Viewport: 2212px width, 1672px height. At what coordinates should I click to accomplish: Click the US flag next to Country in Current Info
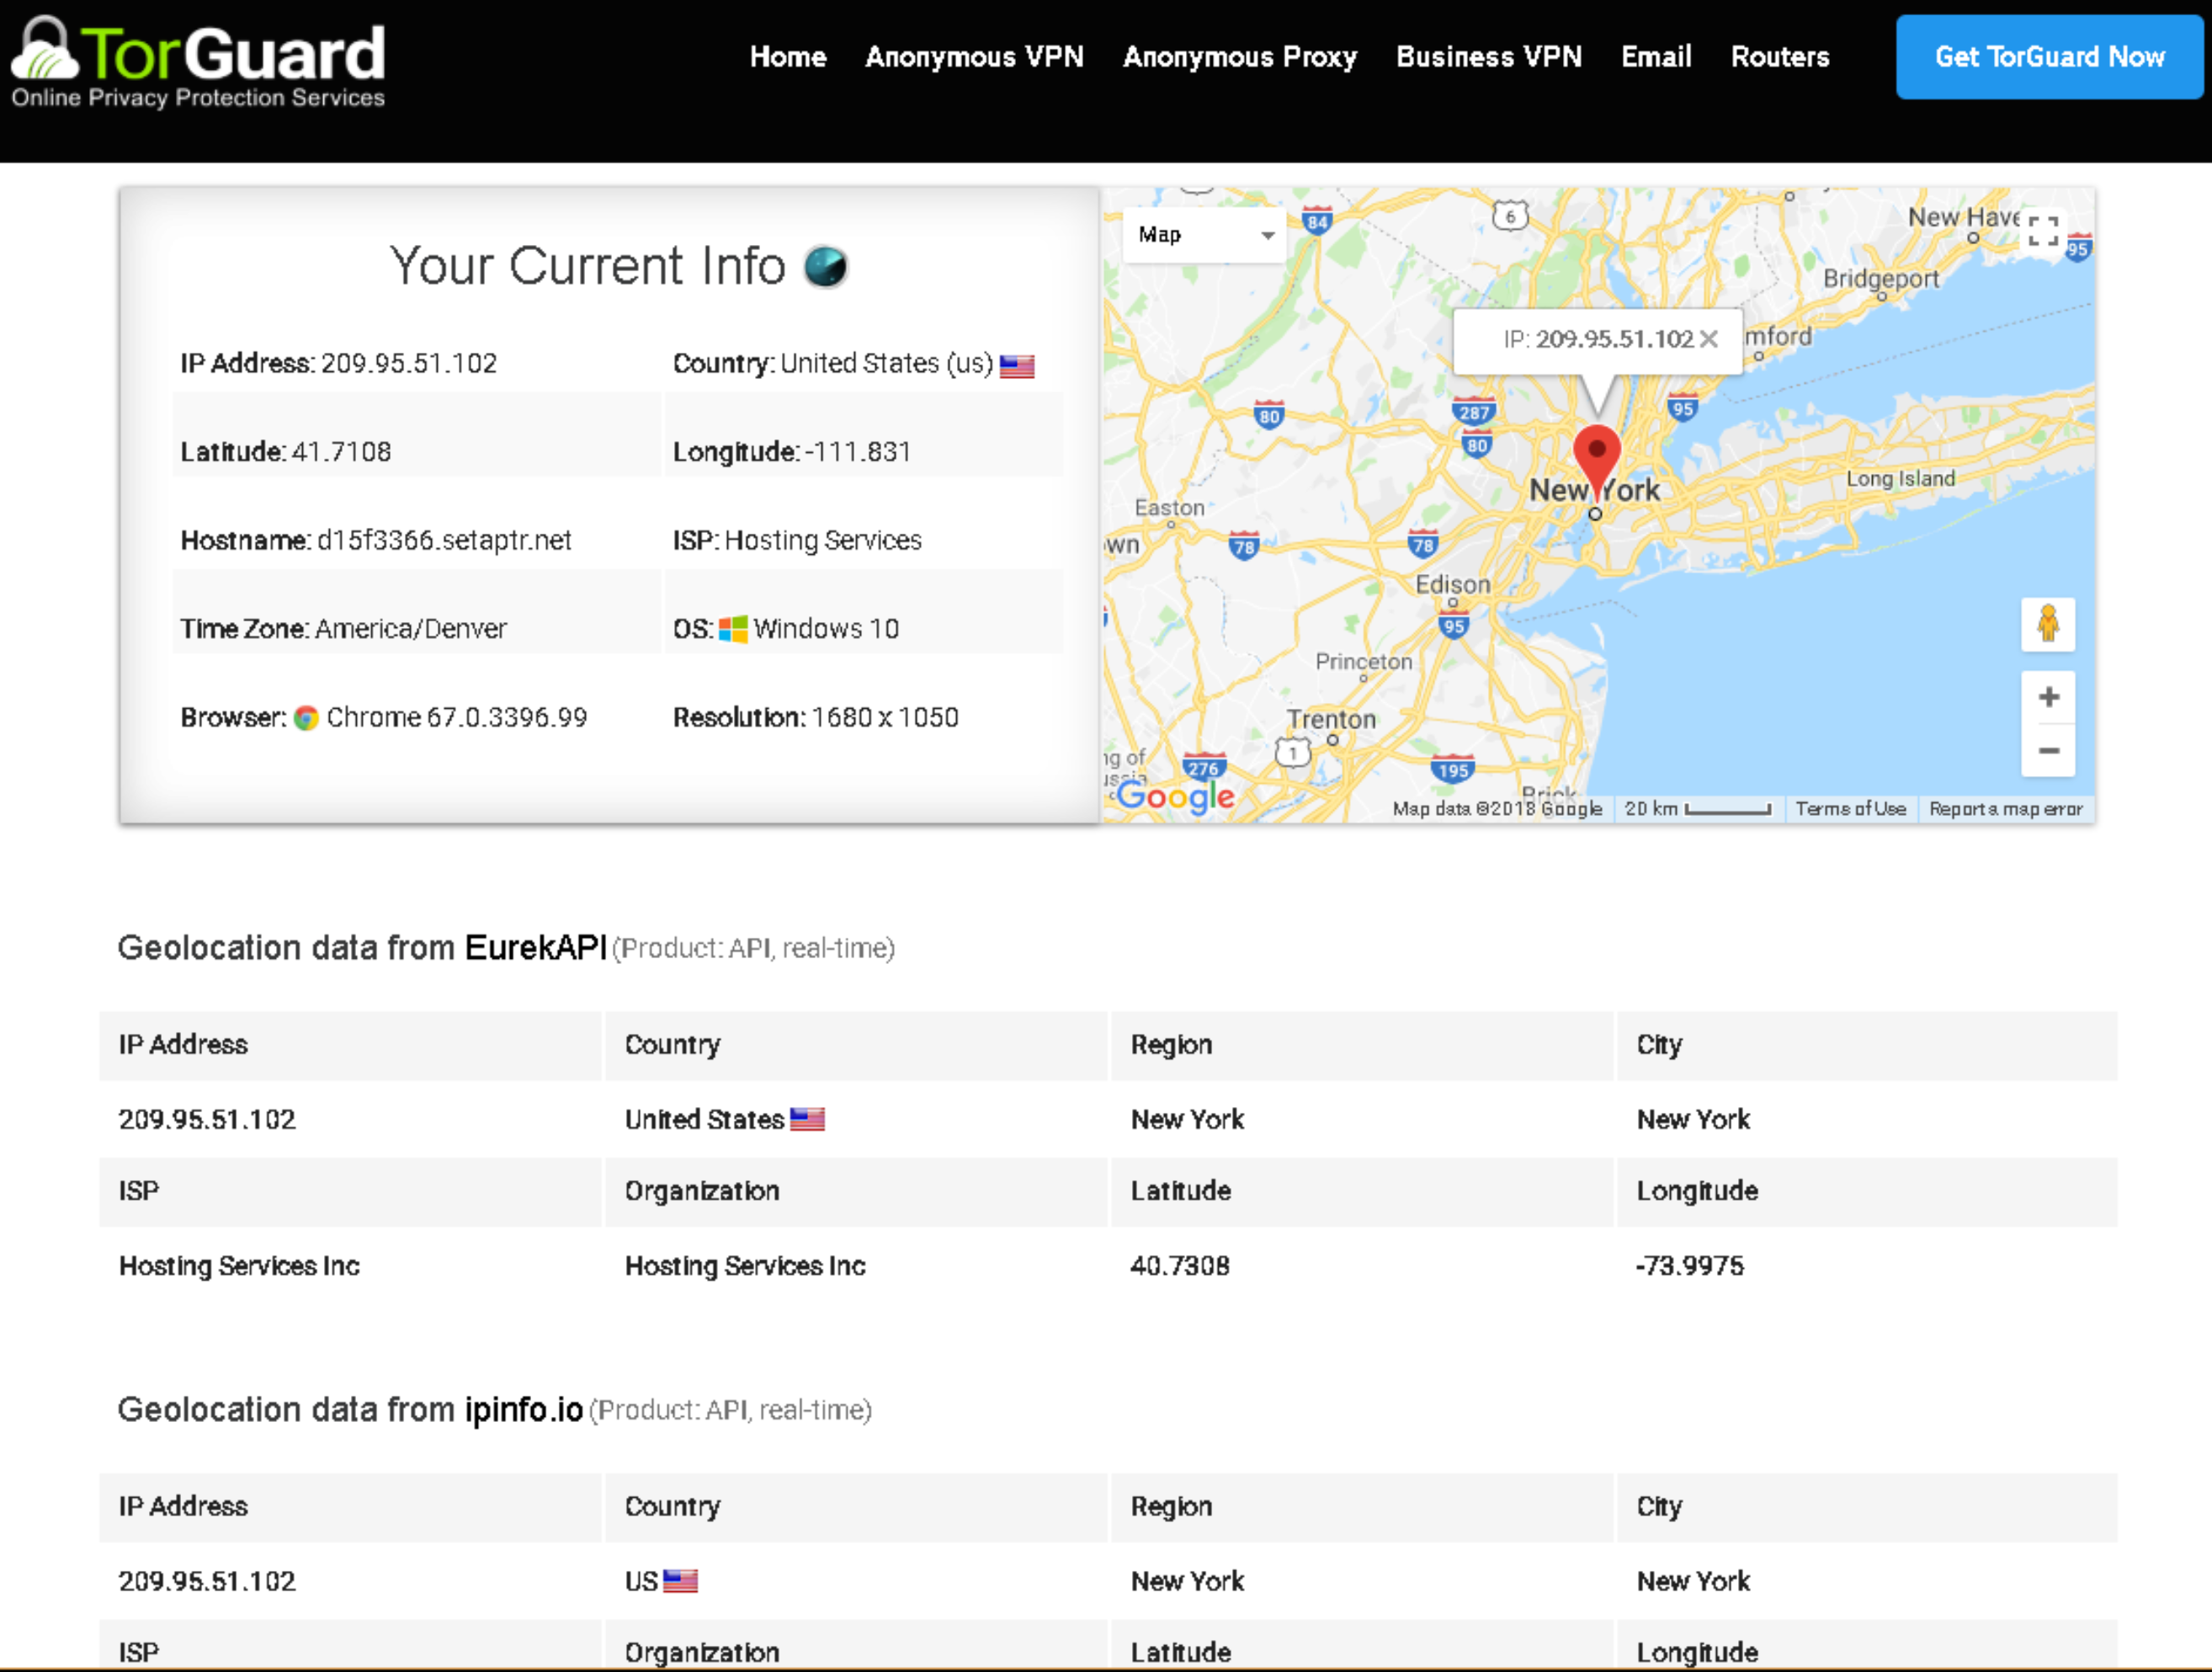coord(1017,366)
